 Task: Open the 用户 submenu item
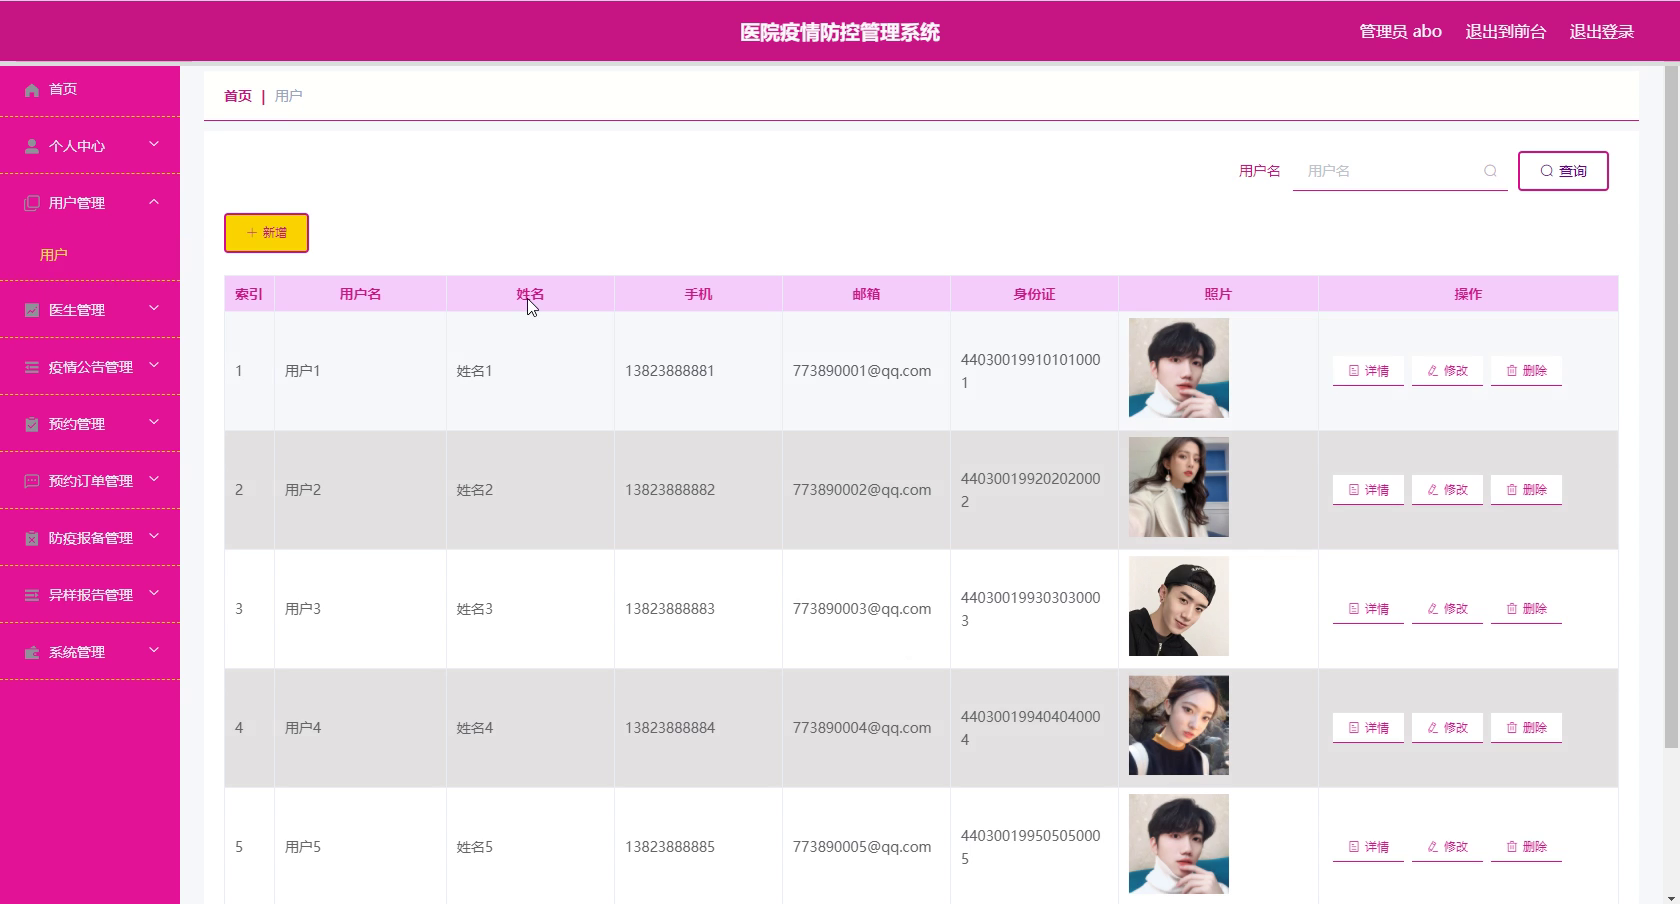[x=54, y=255]
